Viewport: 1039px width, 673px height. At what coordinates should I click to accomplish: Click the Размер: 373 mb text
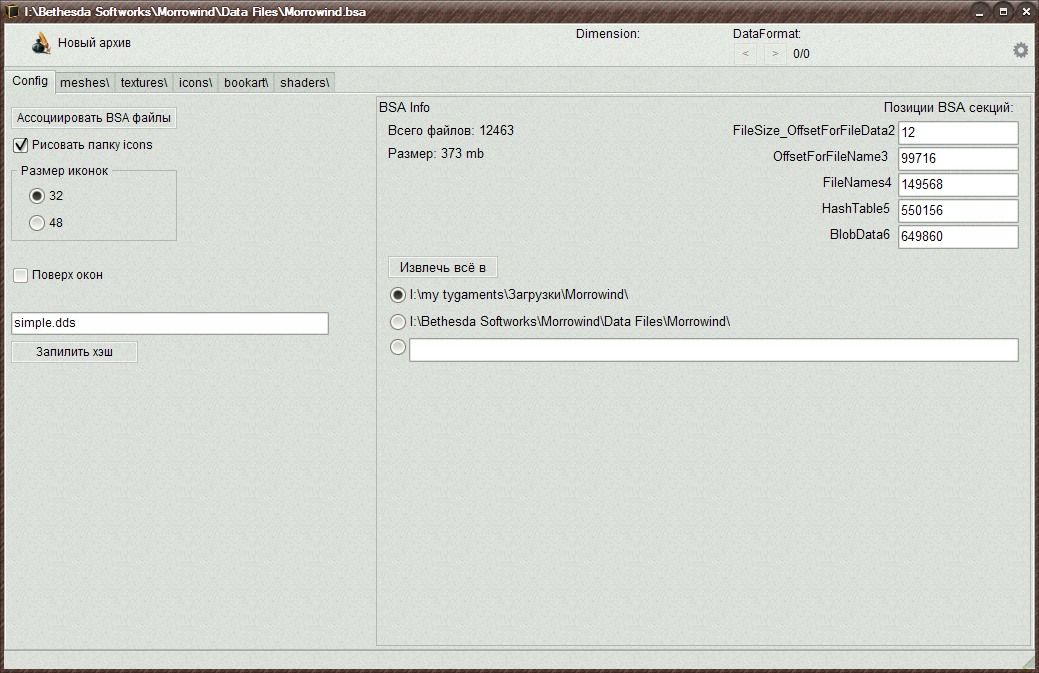click(435, 154)
